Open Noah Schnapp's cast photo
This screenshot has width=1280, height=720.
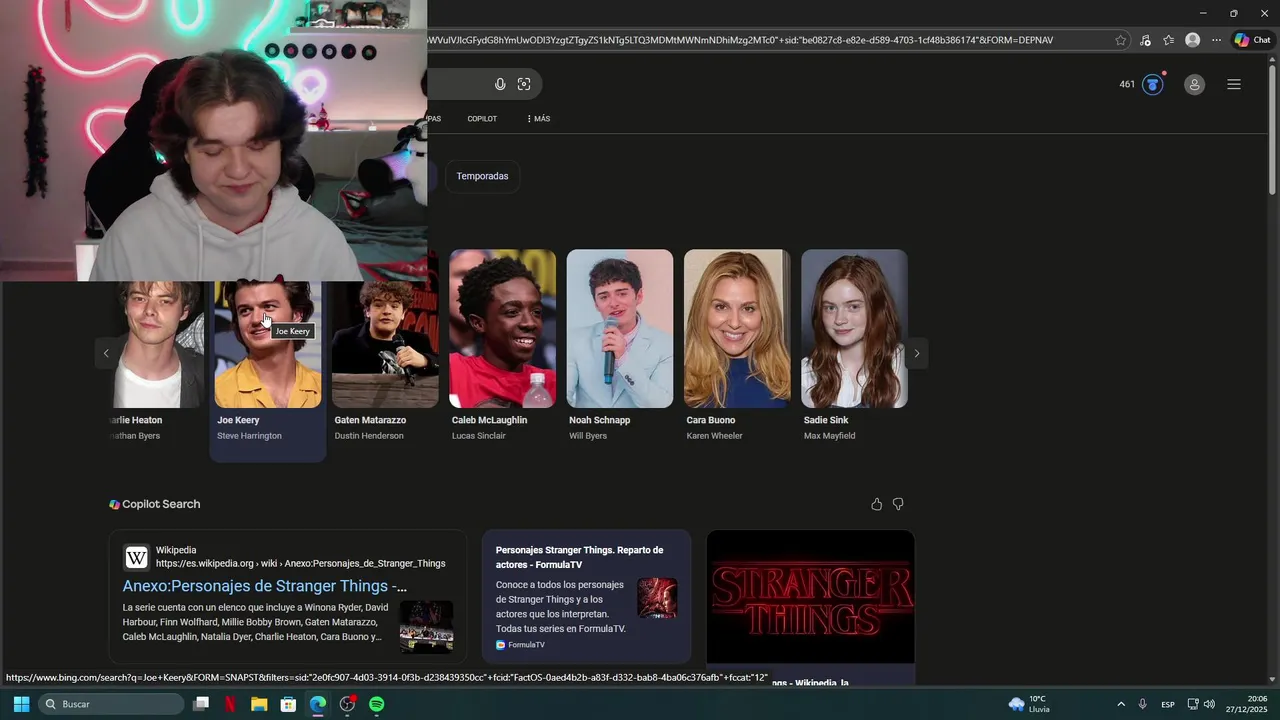tap(620, 329)
